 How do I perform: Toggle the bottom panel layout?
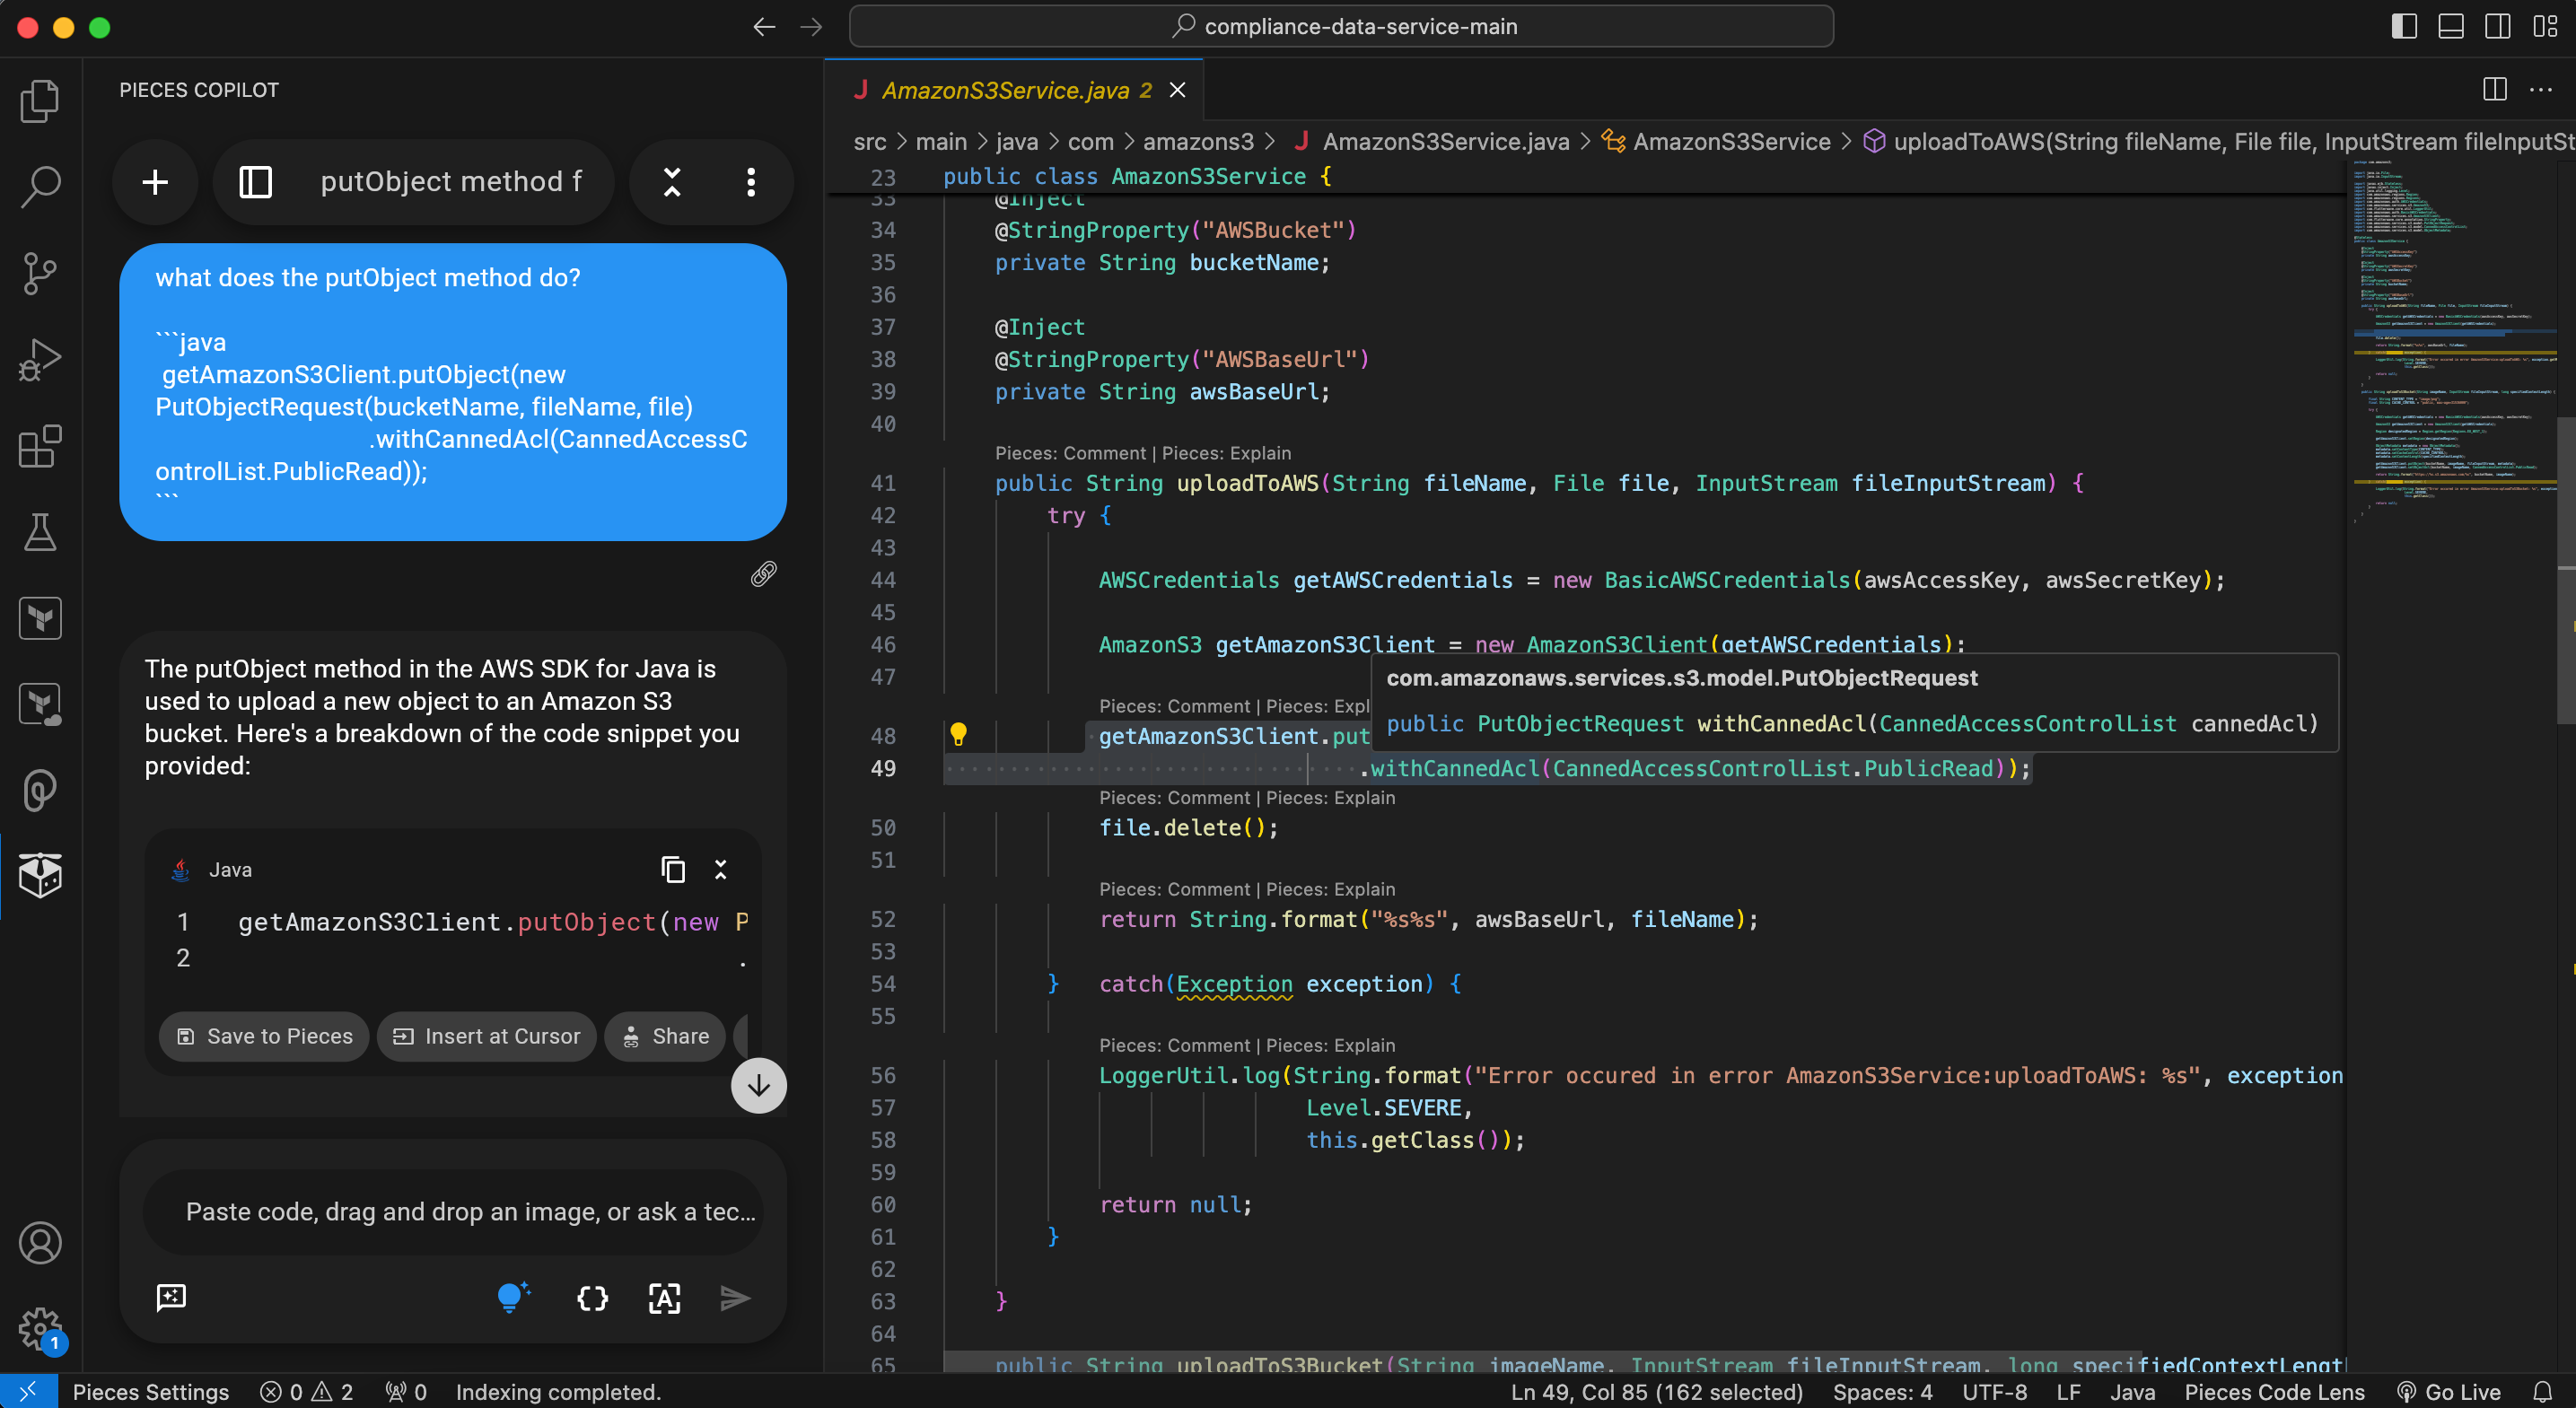(2451, 26)
